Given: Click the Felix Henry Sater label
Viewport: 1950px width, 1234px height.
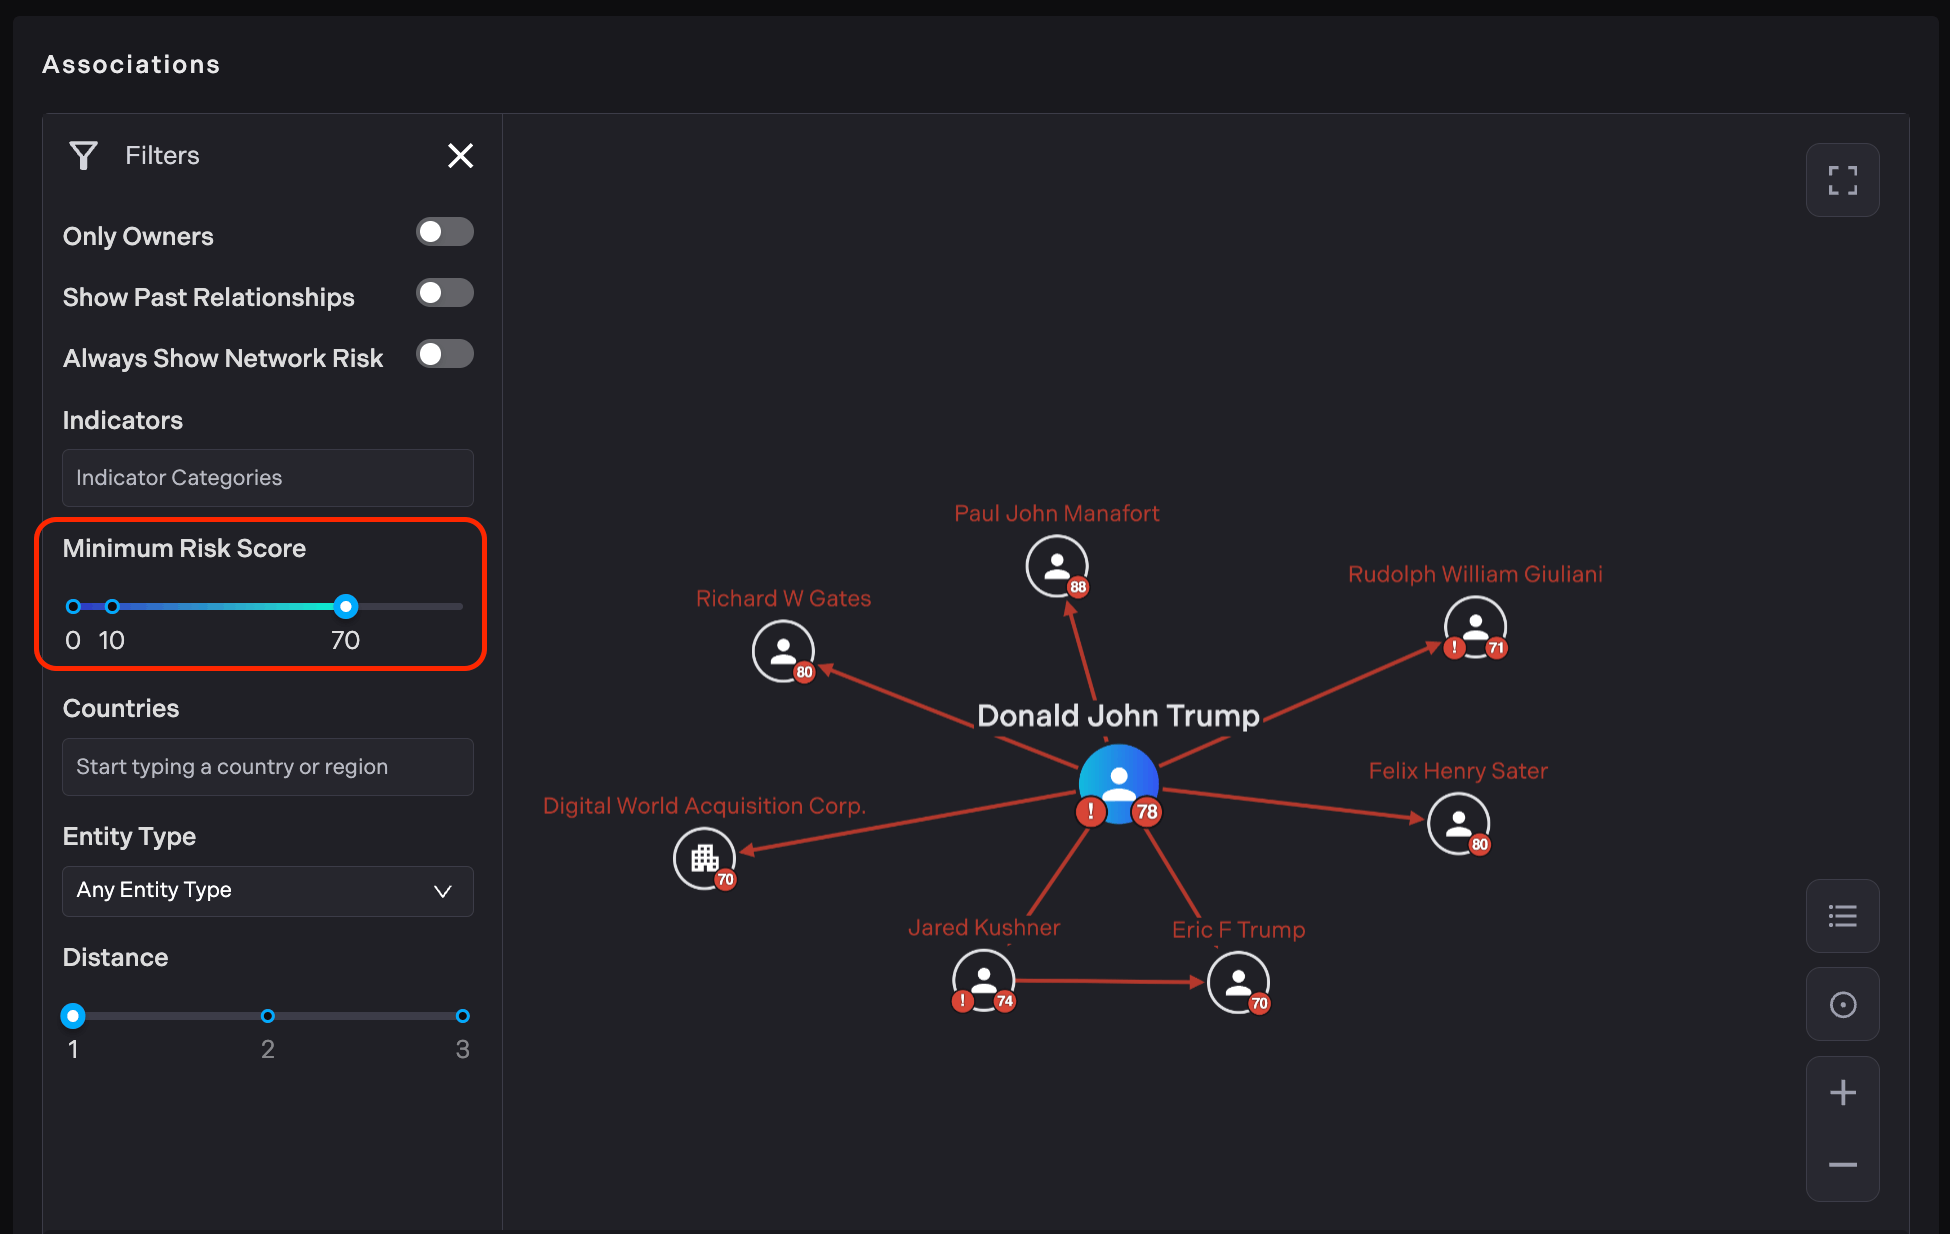Looking at the screenshot, I should click(1457, 771).
